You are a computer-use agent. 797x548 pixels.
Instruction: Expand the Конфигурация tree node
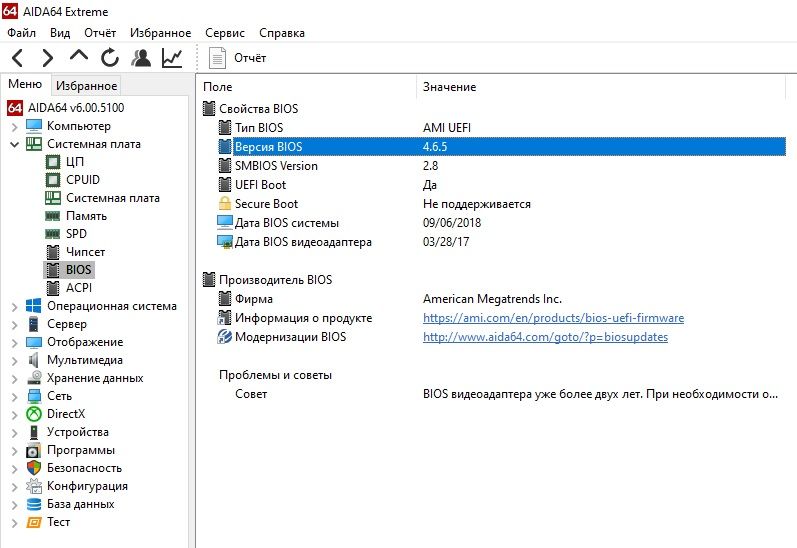click(14, 486)
